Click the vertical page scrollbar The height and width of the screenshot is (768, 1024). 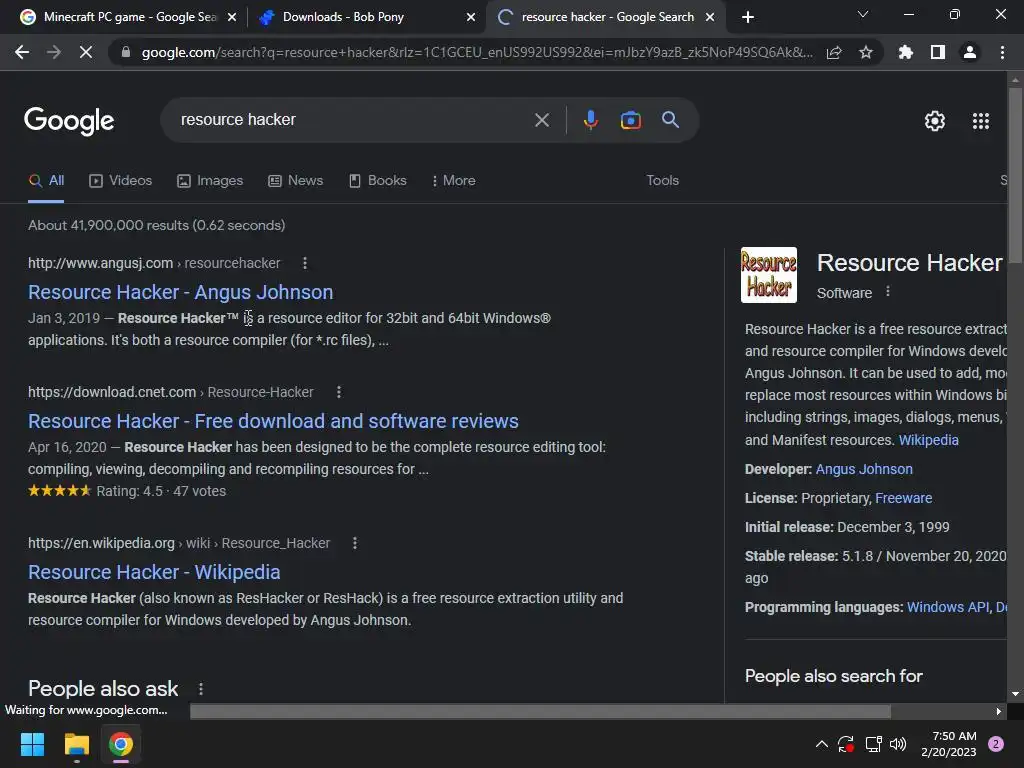1015,176
